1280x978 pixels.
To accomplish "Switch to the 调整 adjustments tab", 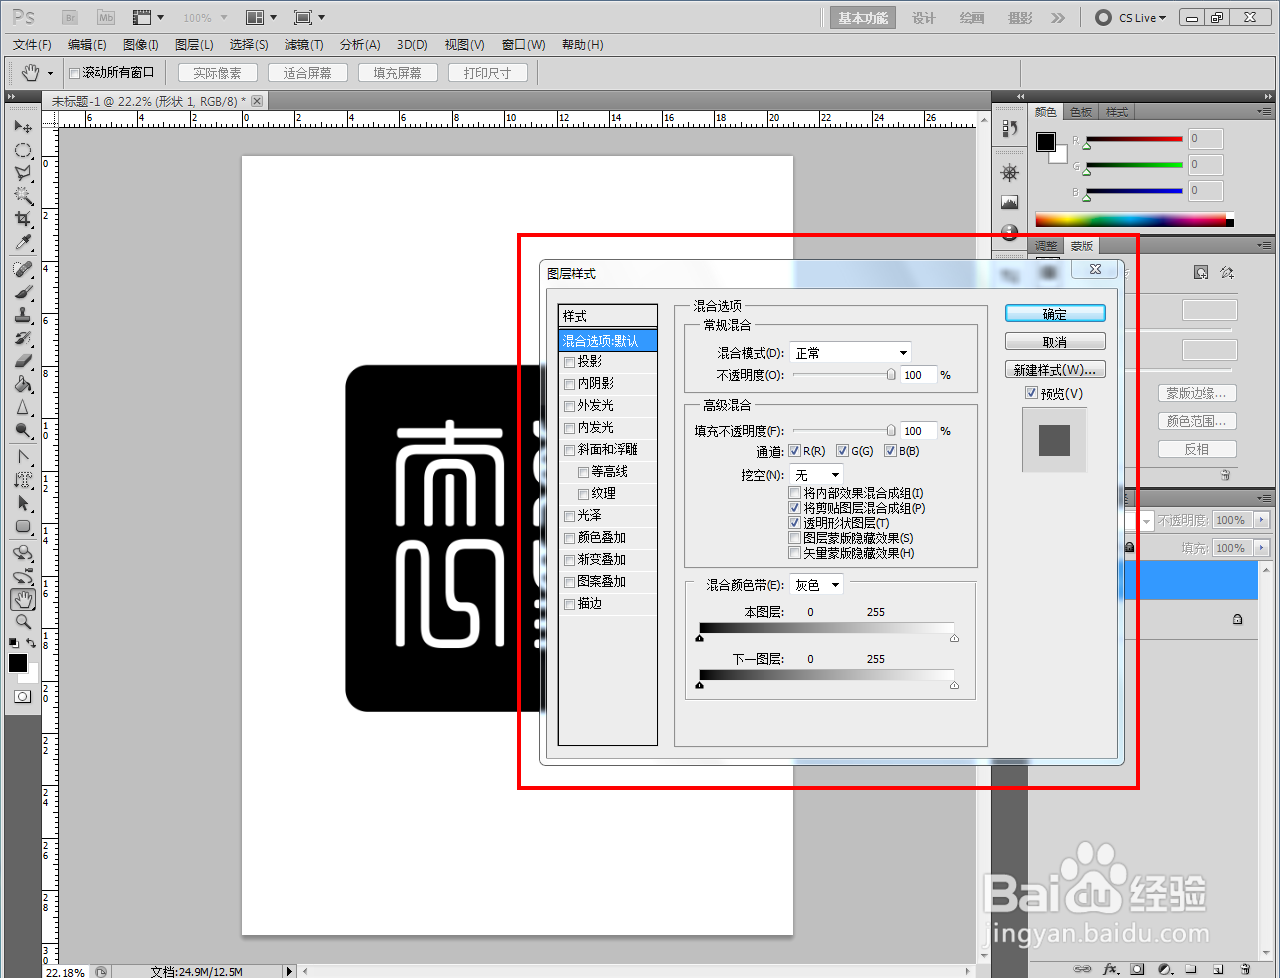I will 1046,246.
